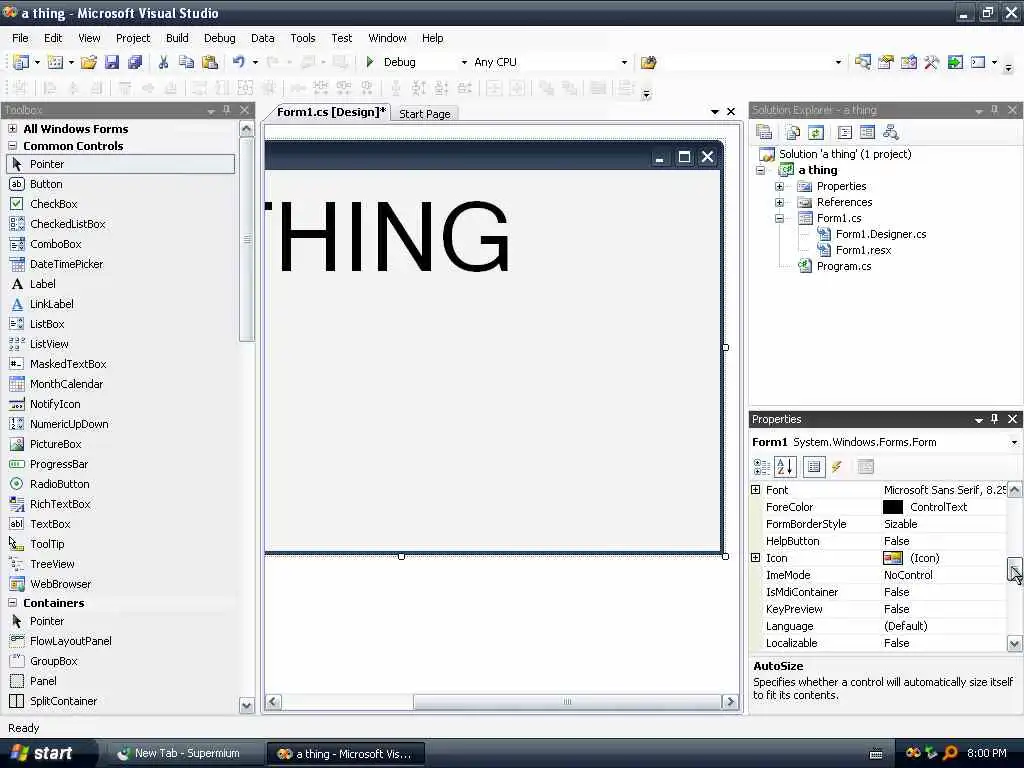Show Events with lightning bolt icon
This screenshot has width=1024, height=768.
tap(837, 467)
